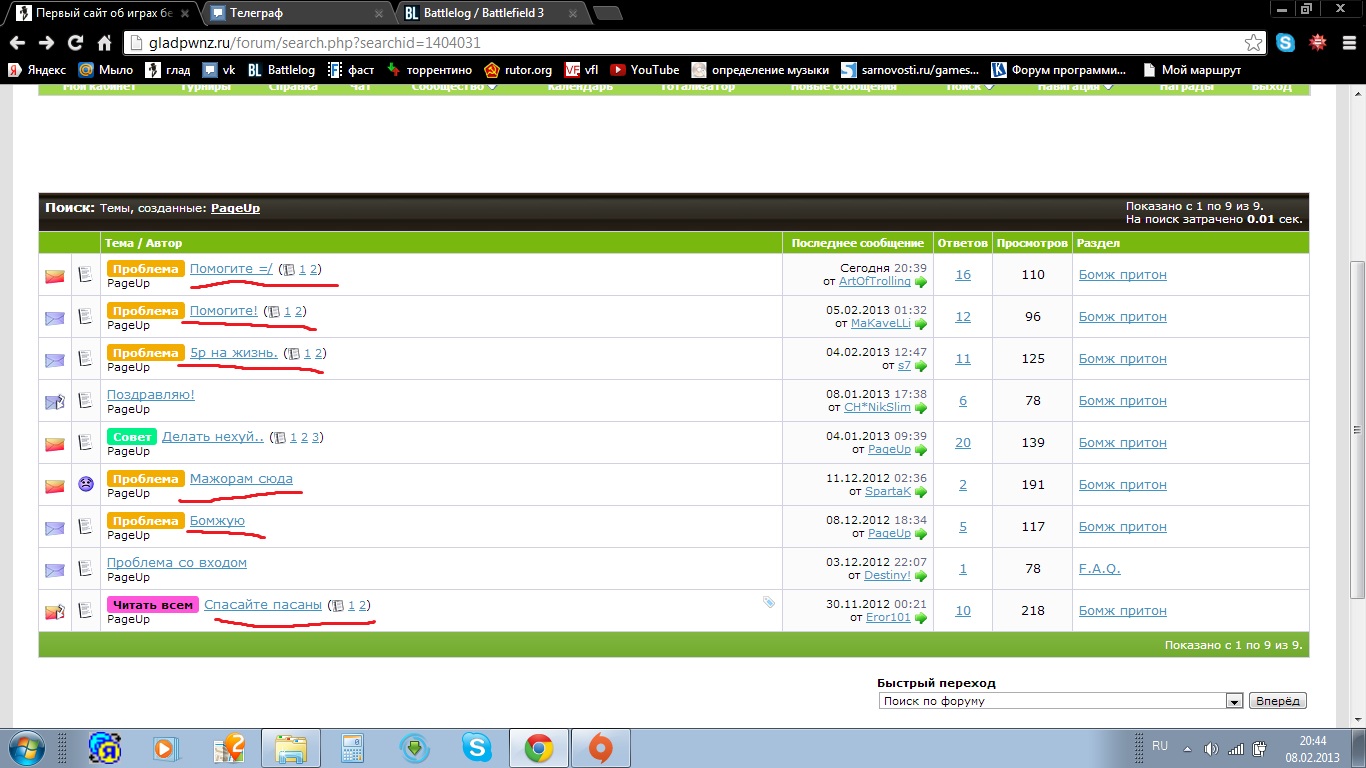The width and height of the screenshot is (1366, 768).
Task: Open the browser home page
Action: pyautogui.click(x=104, y=43)
